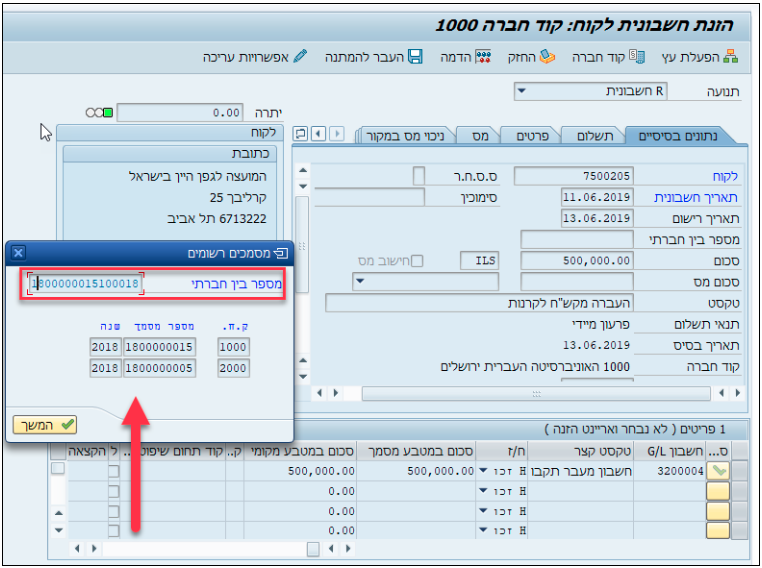The height and width of the screenshot is (568, 762).
Task: Click the ILS currency field
Action: click(x=480, y=261)
